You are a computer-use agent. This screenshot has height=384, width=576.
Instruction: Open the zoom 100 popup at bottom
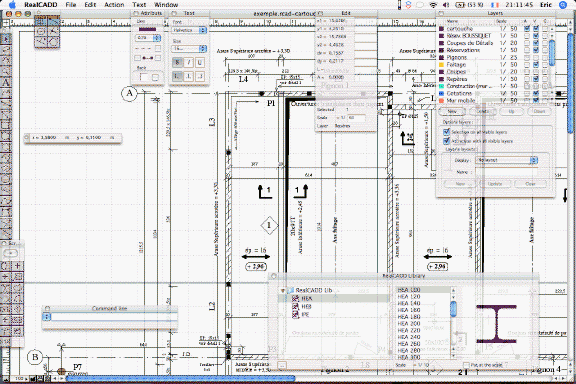click(19, 378)
